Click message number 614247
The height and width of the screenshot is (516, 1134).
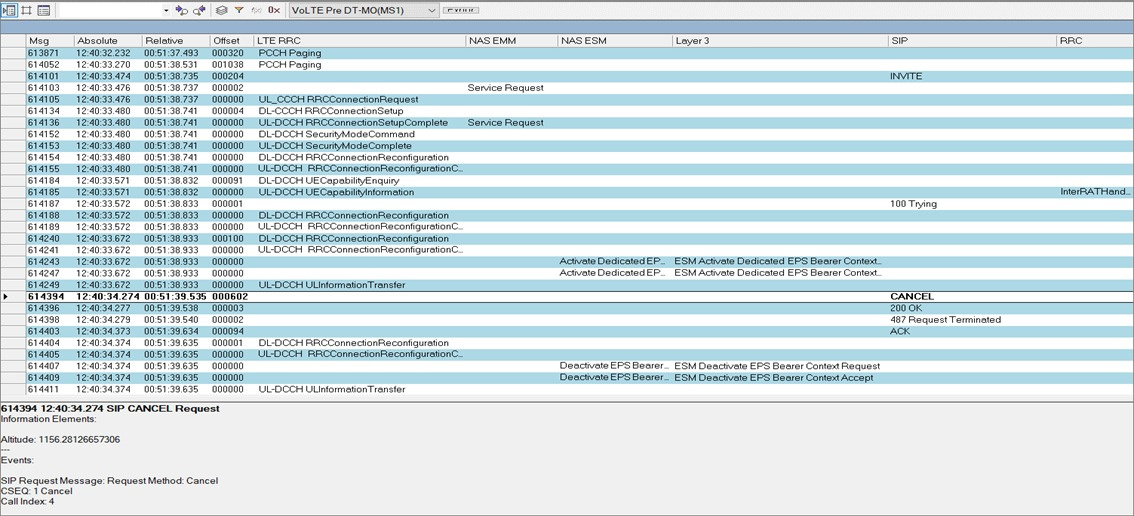[x=42, y=273]
